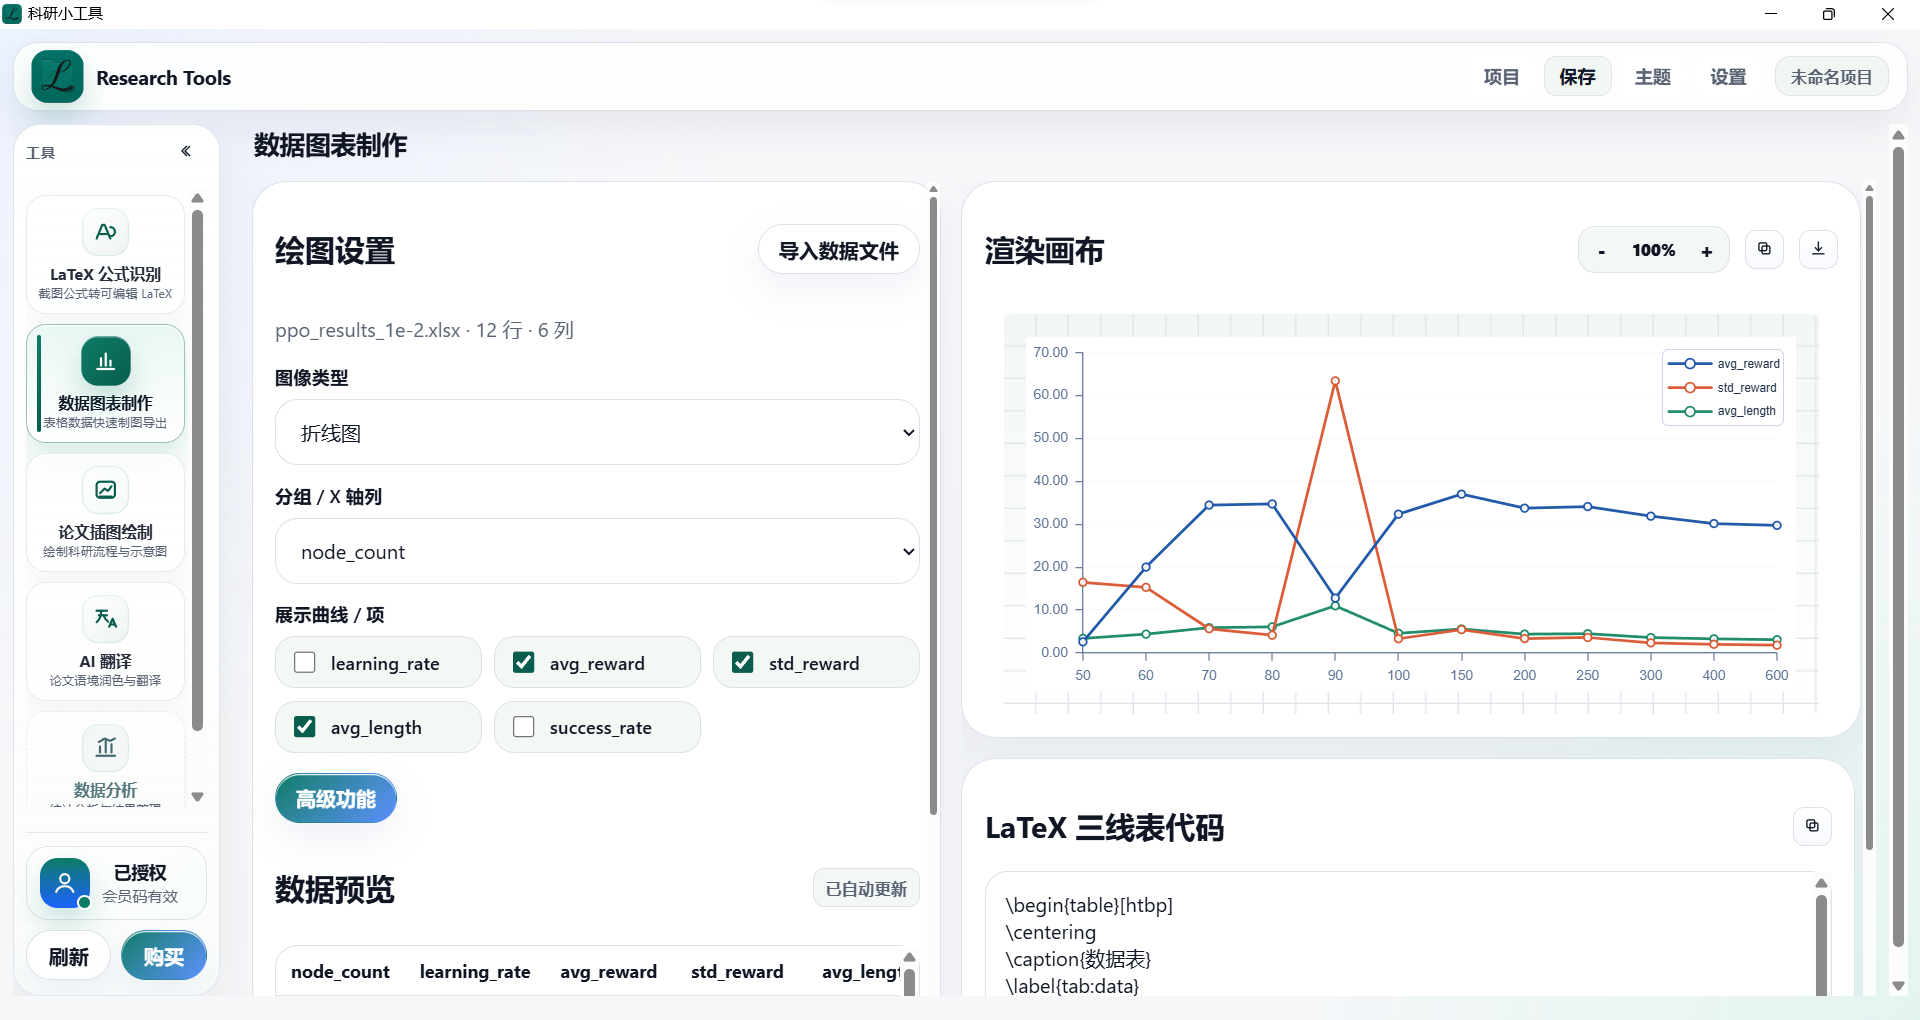Zoom in the canvas with plus

point(1706,251)
